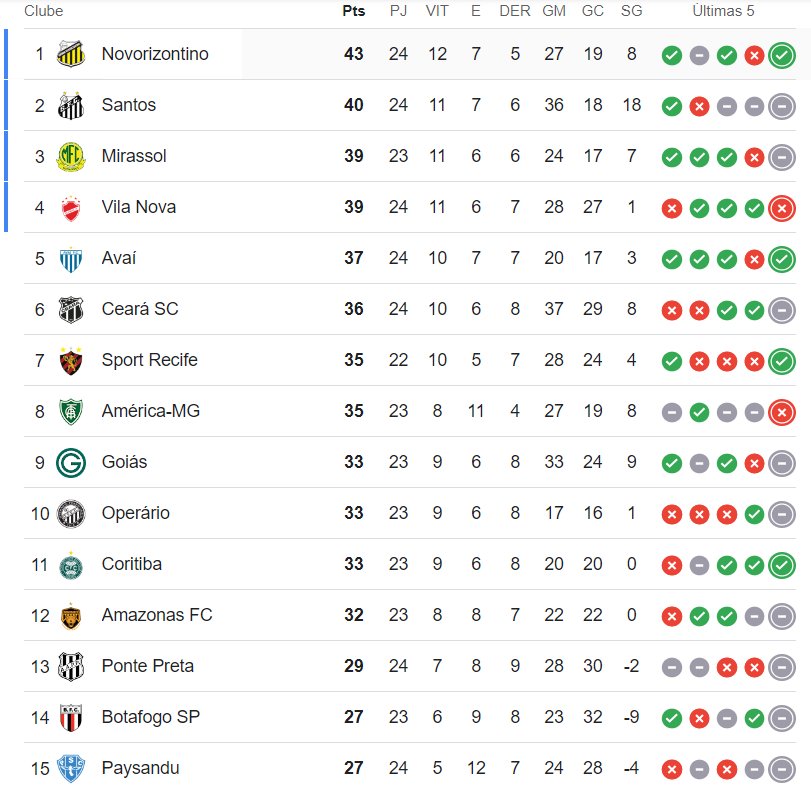Open the Botafogo SP team row

(150, 717)
